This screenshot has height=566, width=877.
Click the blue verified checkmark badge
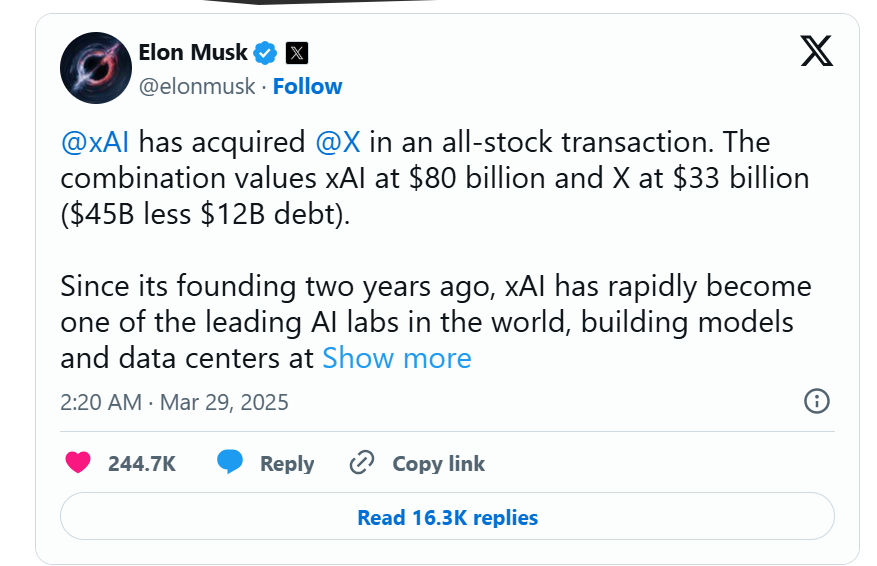[x=265, y=53]
